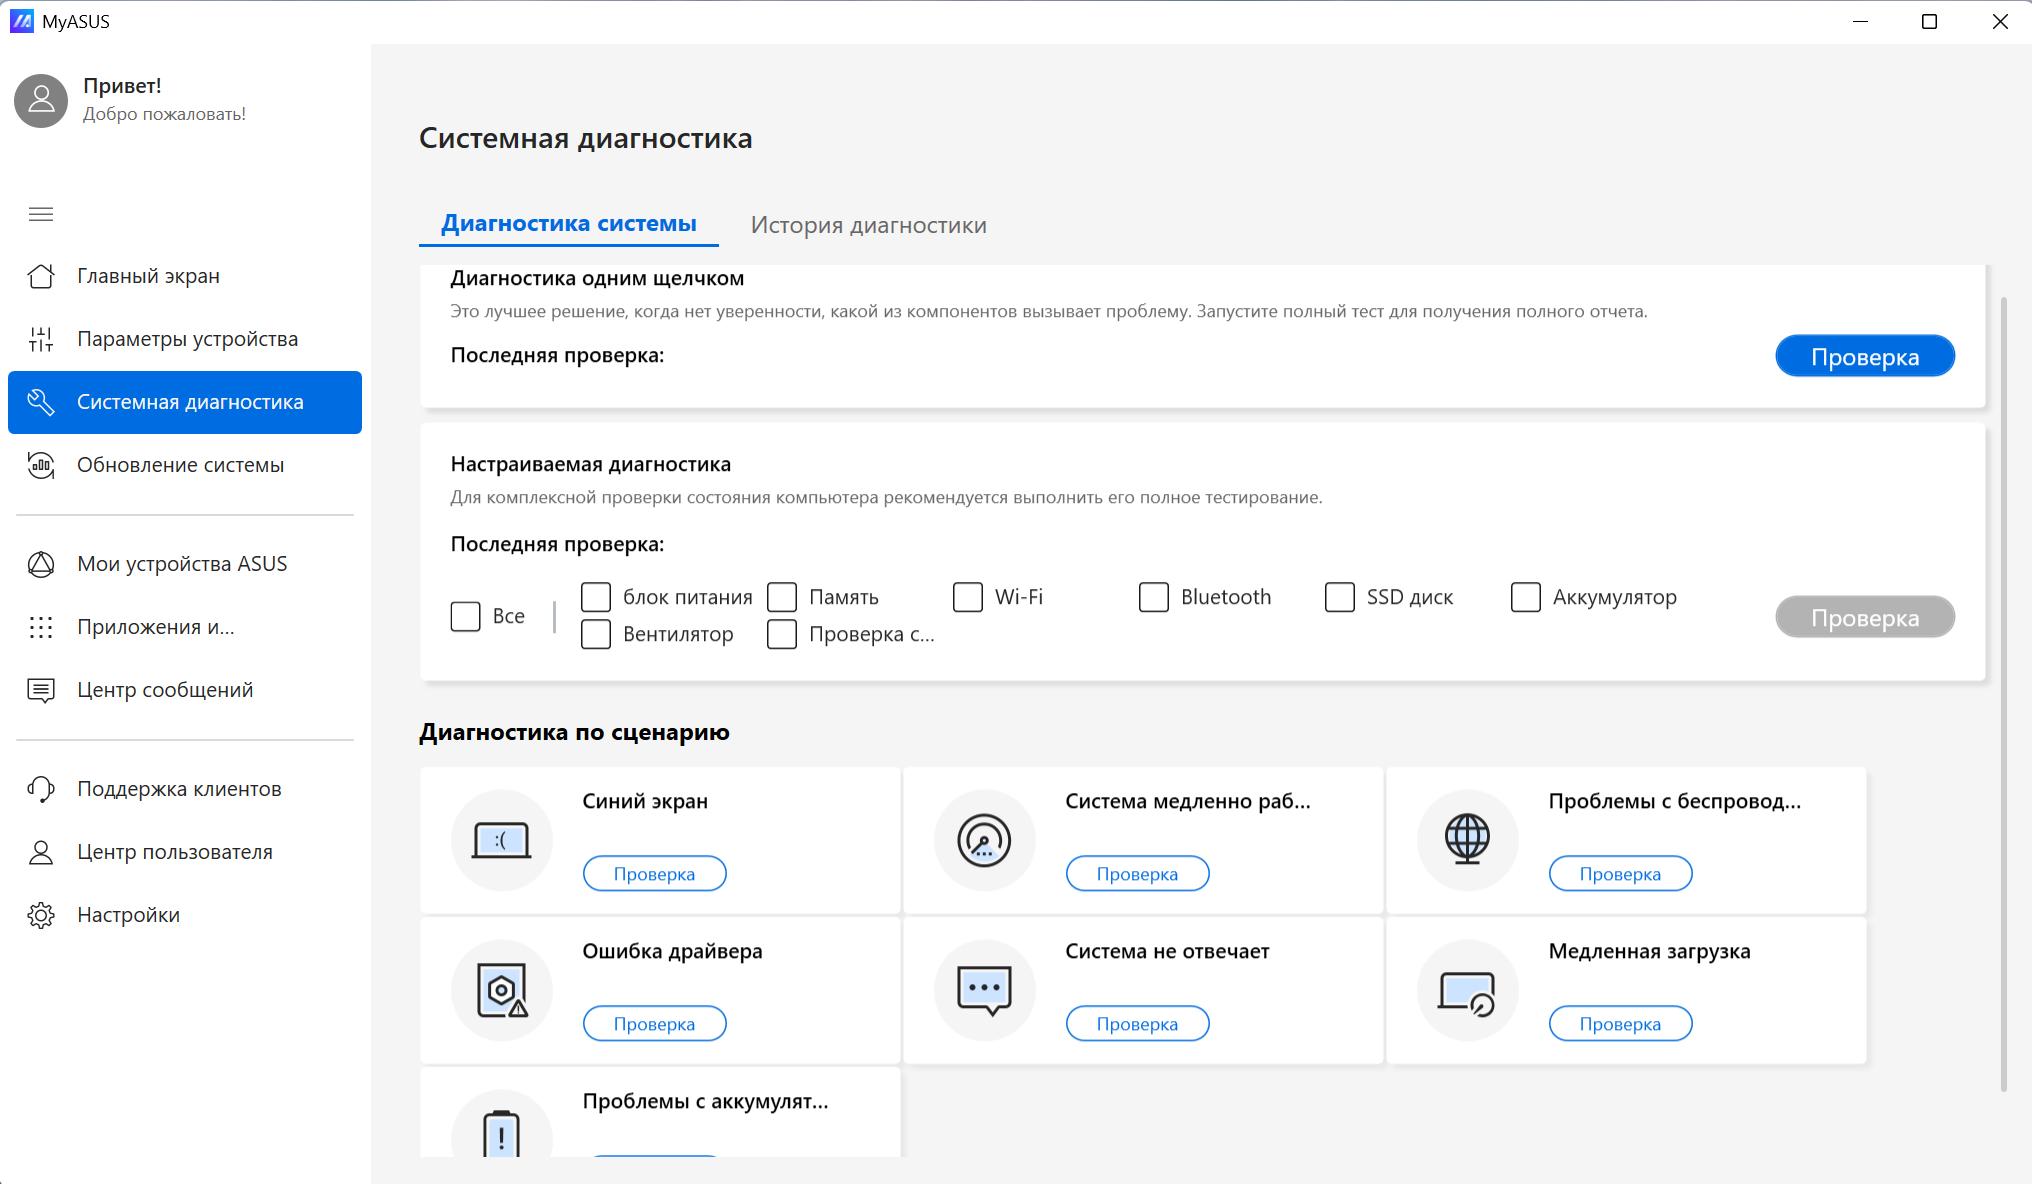Click the Центр сообщений message icon
This screenshot has height=1184, width=2032.
tap(41, 690)
